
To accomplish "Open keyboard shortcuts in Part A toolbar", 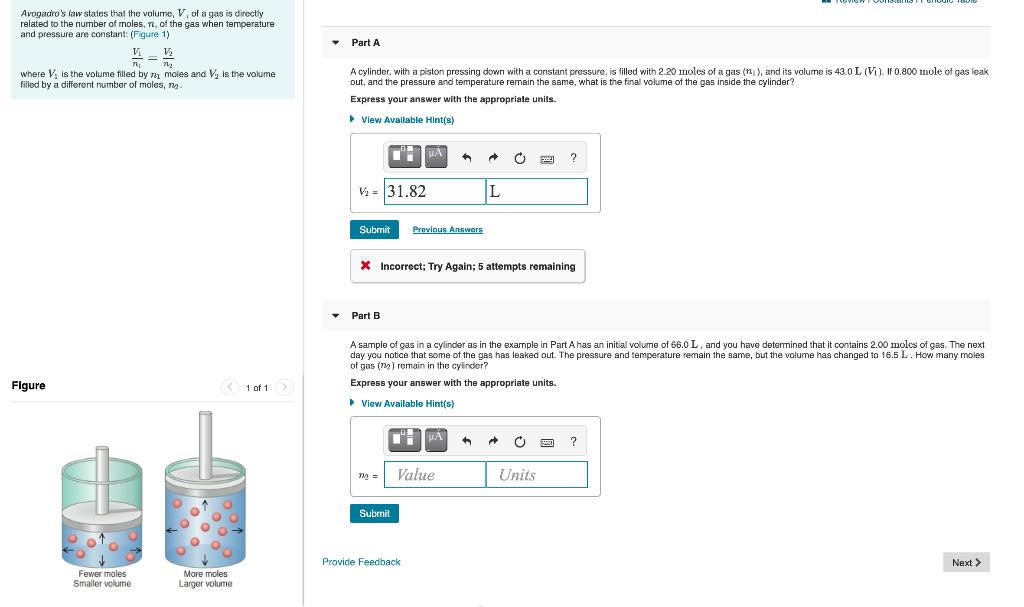I will pyautogui.click(x=547, y=159).
